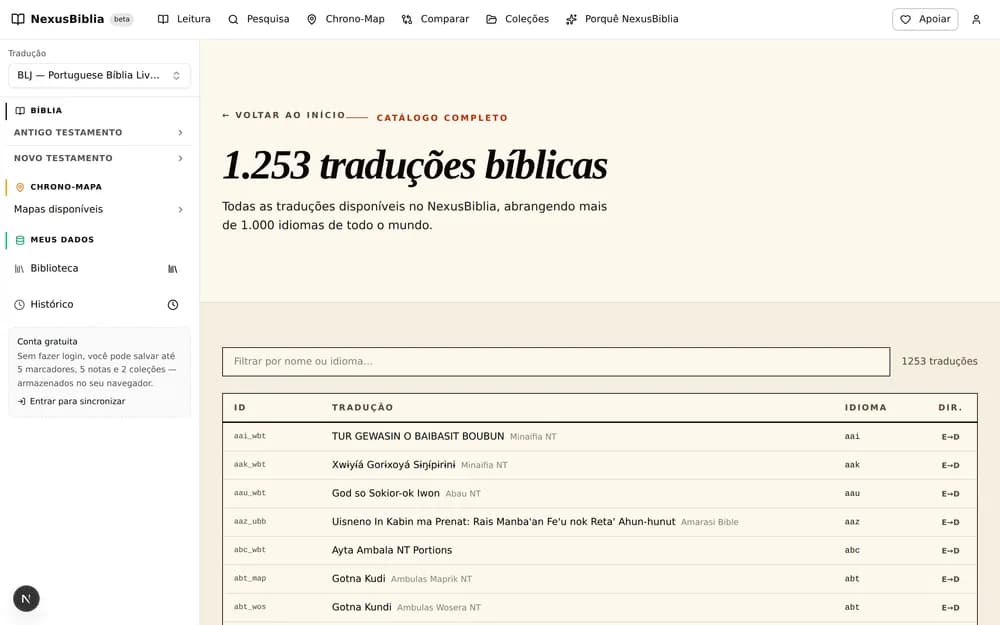
Task: Go to the Chrono-Map menu item
Action: (x=346, y=19)
